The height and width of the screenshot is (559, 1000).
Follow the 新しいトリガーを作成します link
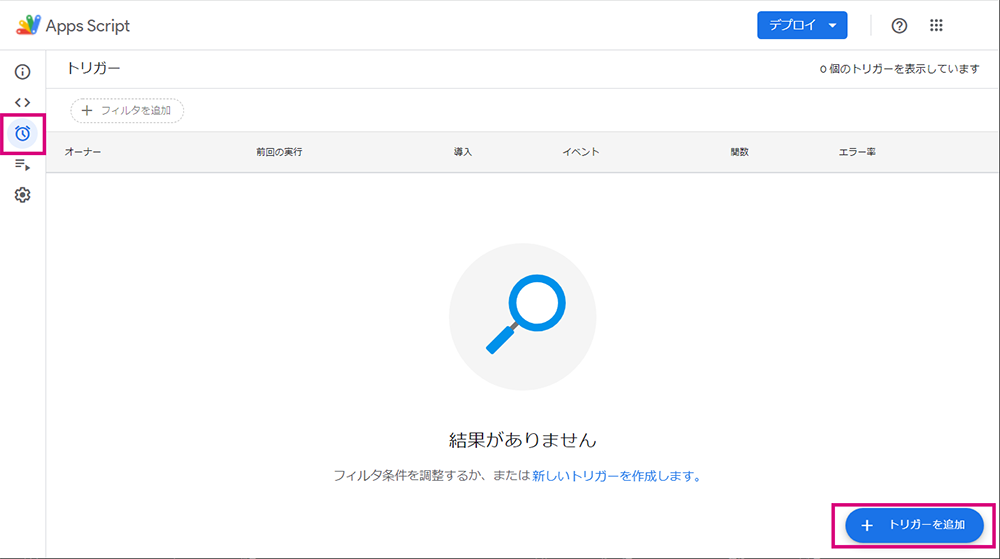(616, 476)
